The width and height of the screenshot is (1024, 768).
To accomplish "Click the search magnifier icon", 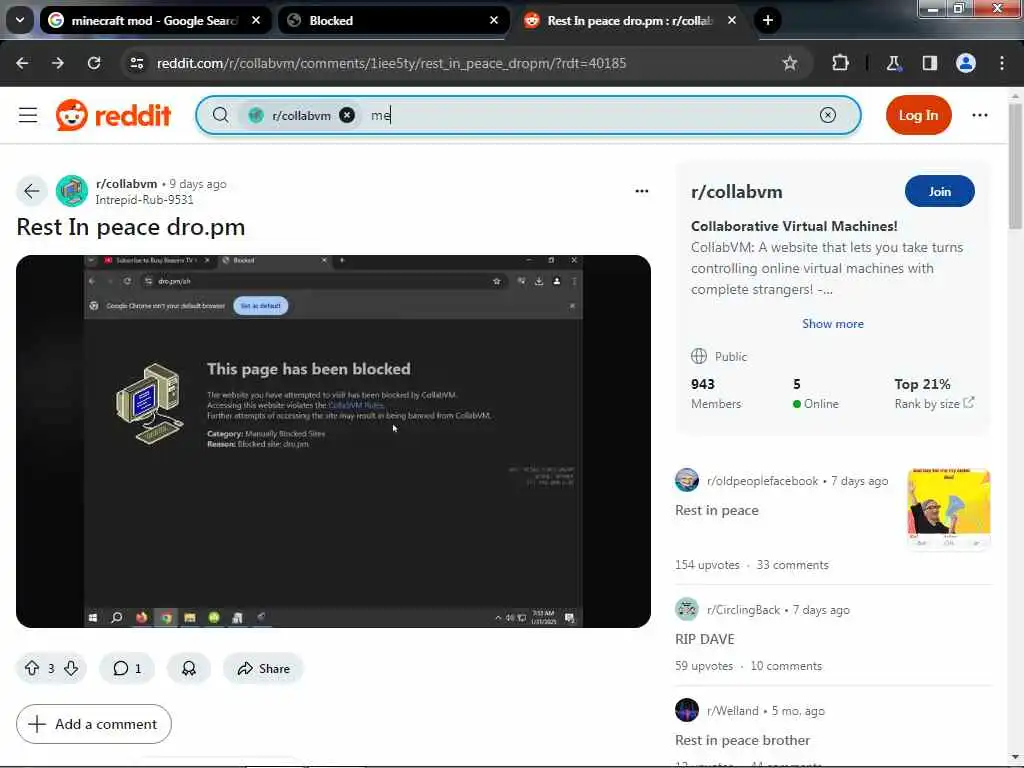I will (x=221, y=115).
